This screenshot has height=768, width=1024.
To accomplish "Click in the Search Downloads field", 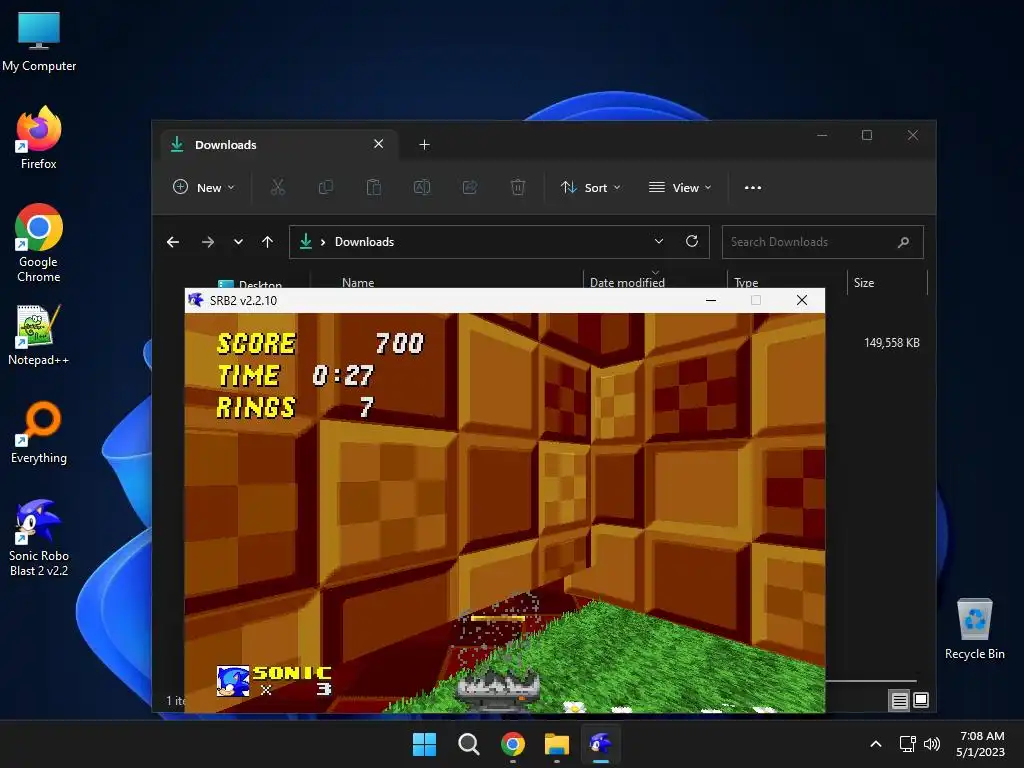I will pos(823,242).
